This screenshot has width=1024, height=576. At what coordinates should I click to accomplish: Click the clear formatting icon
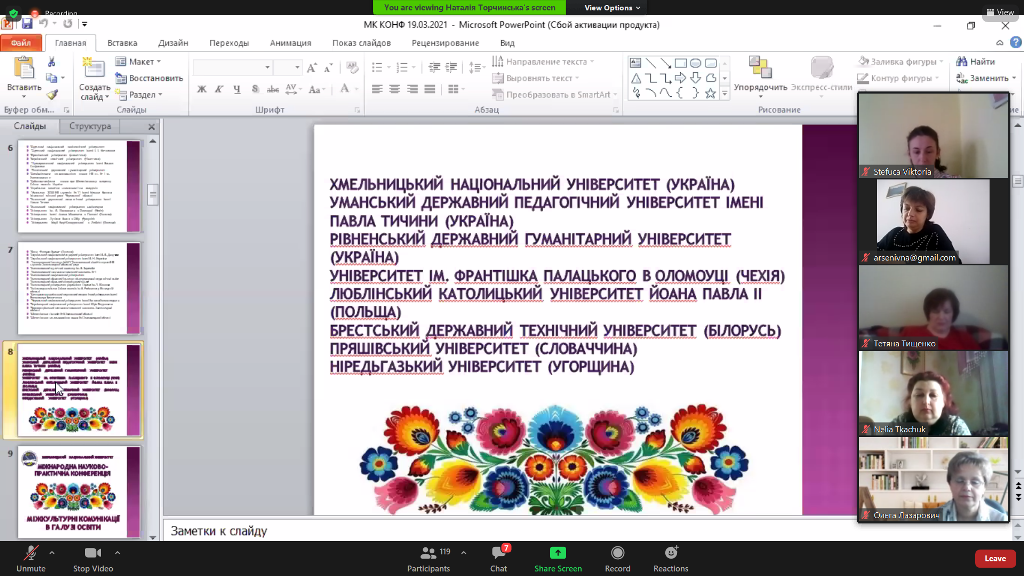(352, 67)
